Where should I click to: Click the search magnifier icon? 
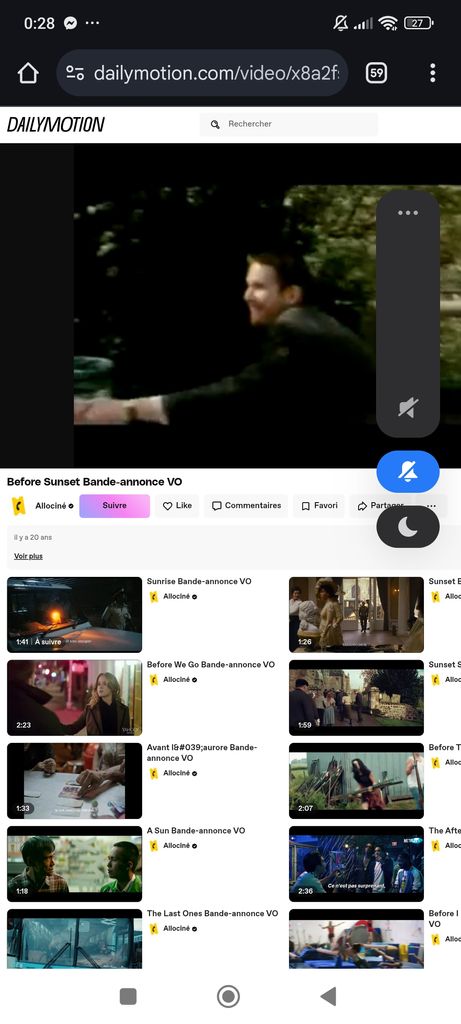tap(215, 124)
